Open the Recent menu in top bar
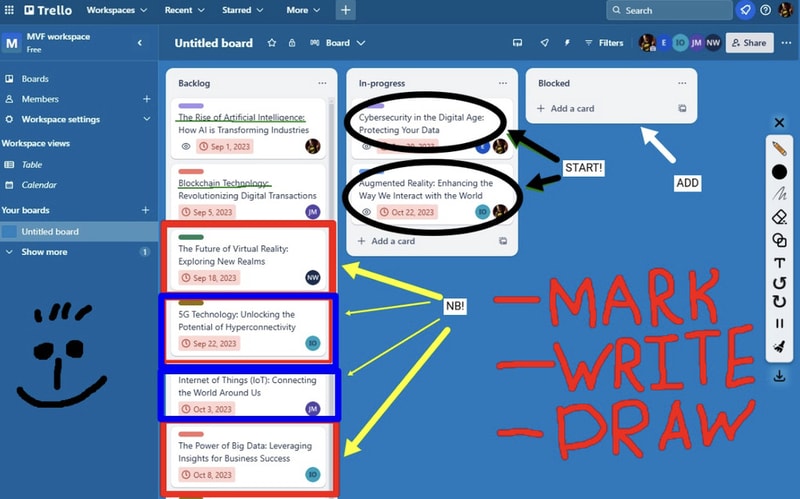This screenshot has width=800, height=499. tap(184, 10)
